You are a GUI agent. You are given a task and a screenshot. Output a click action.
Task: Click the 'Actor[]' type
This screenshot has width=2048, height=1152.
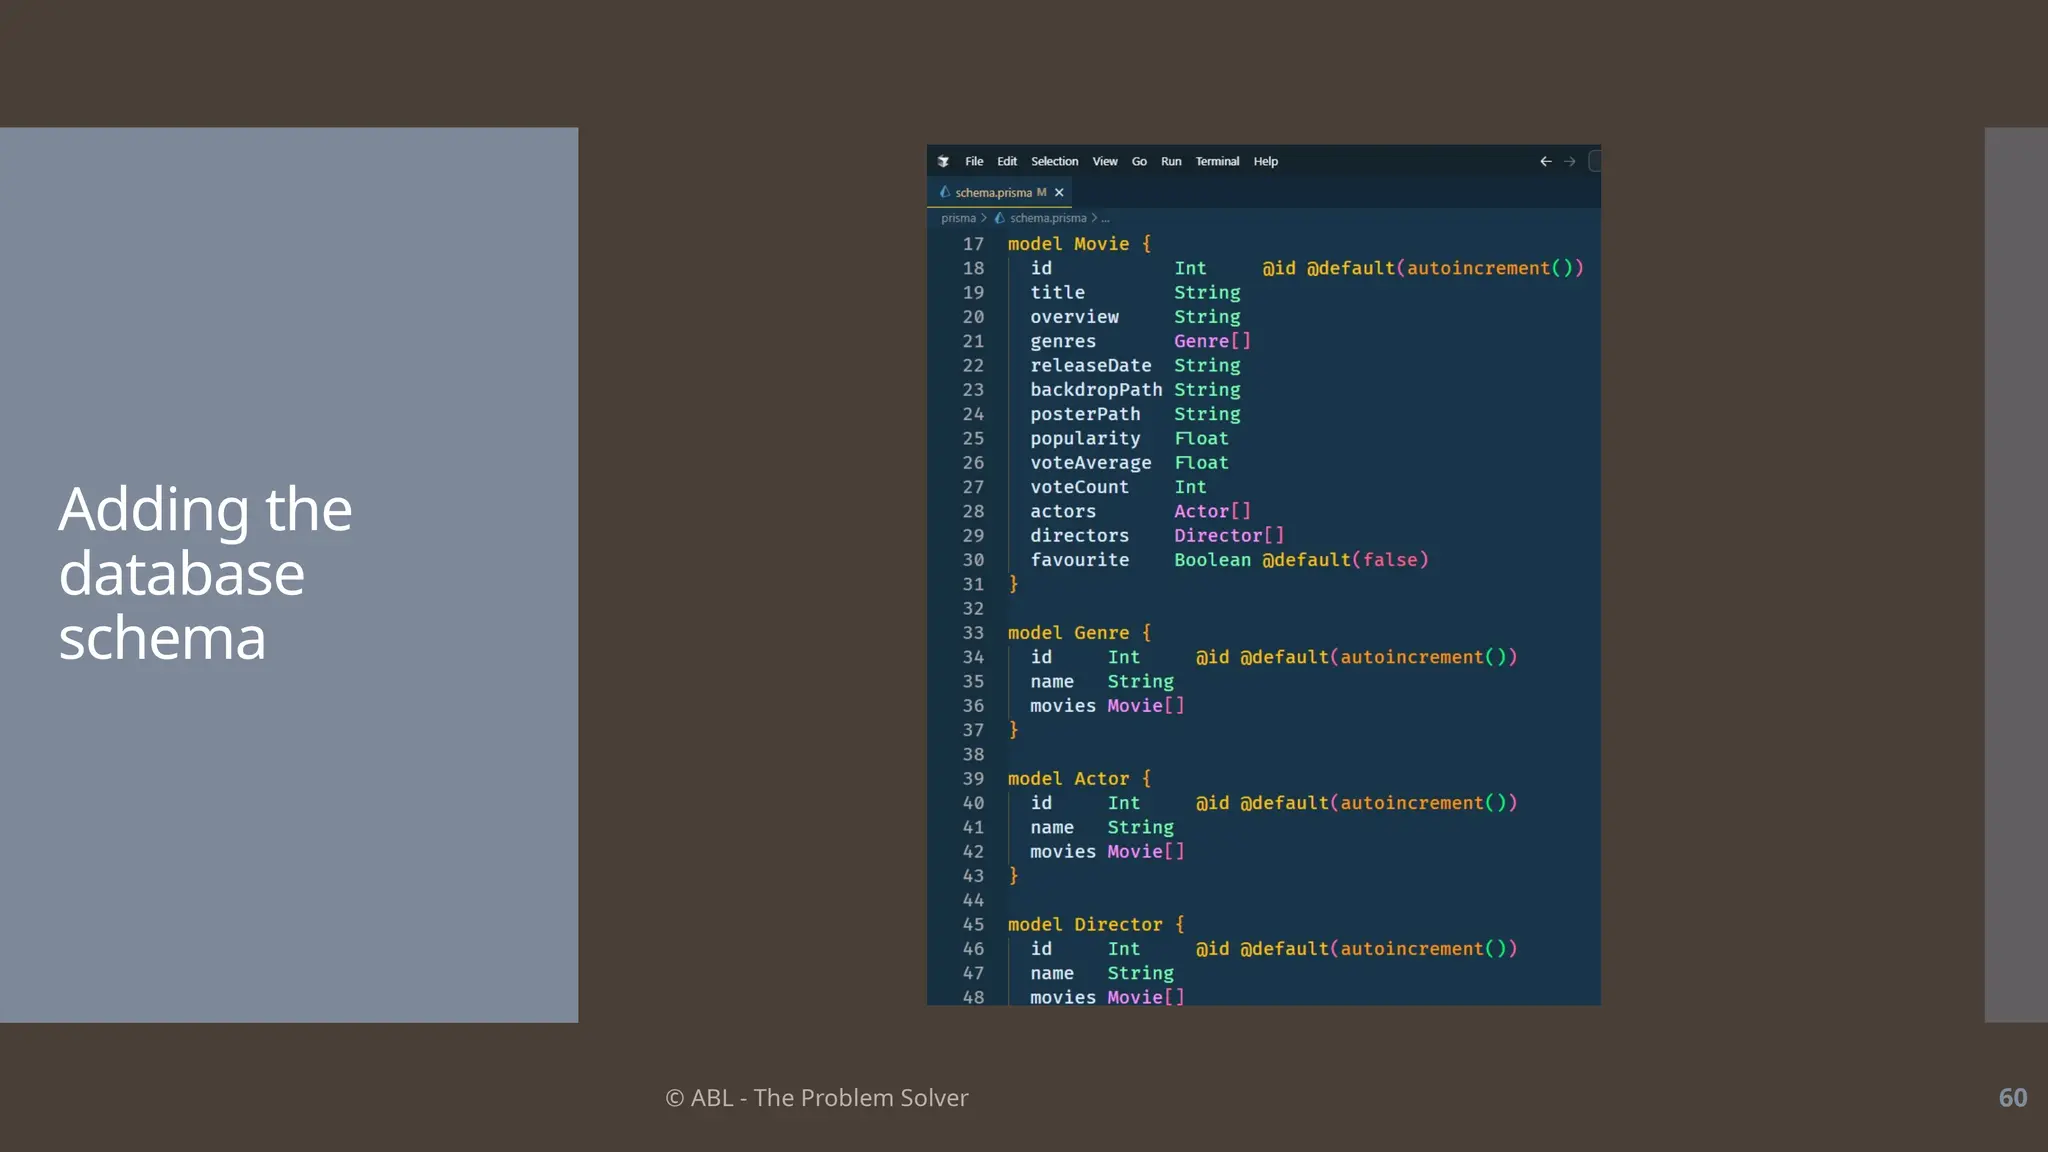tap(1212, 511)
